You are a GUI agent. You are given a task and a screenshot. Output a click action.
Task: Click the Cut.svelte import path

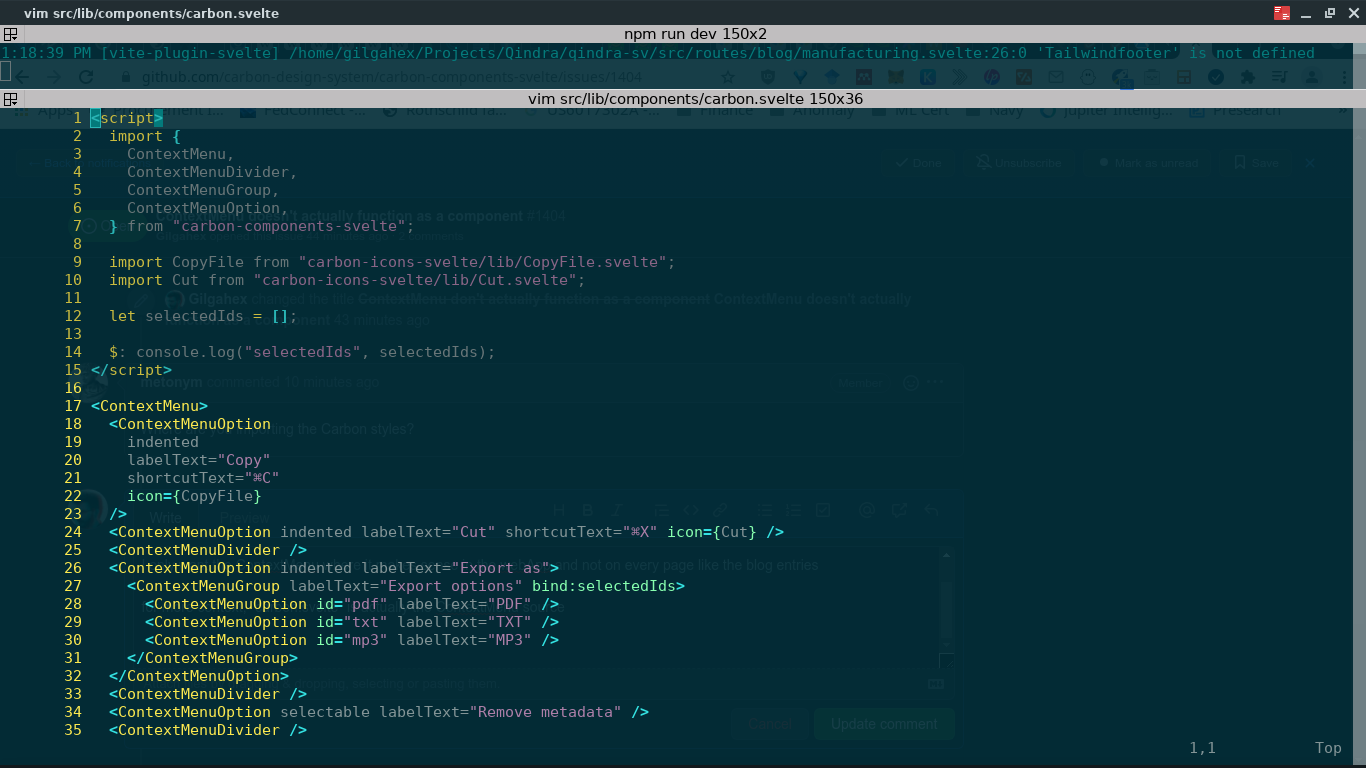416,280
